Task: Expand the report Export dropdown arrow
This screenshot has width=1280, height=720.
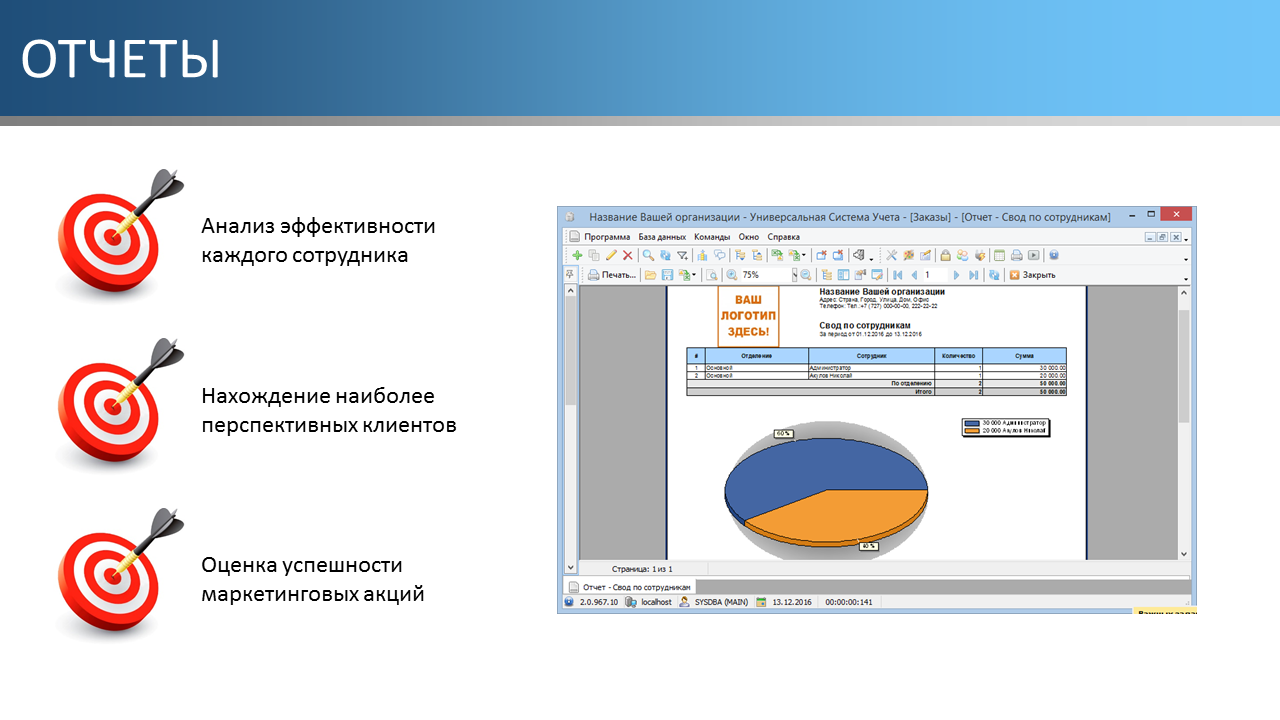Action: pos(694,275)
